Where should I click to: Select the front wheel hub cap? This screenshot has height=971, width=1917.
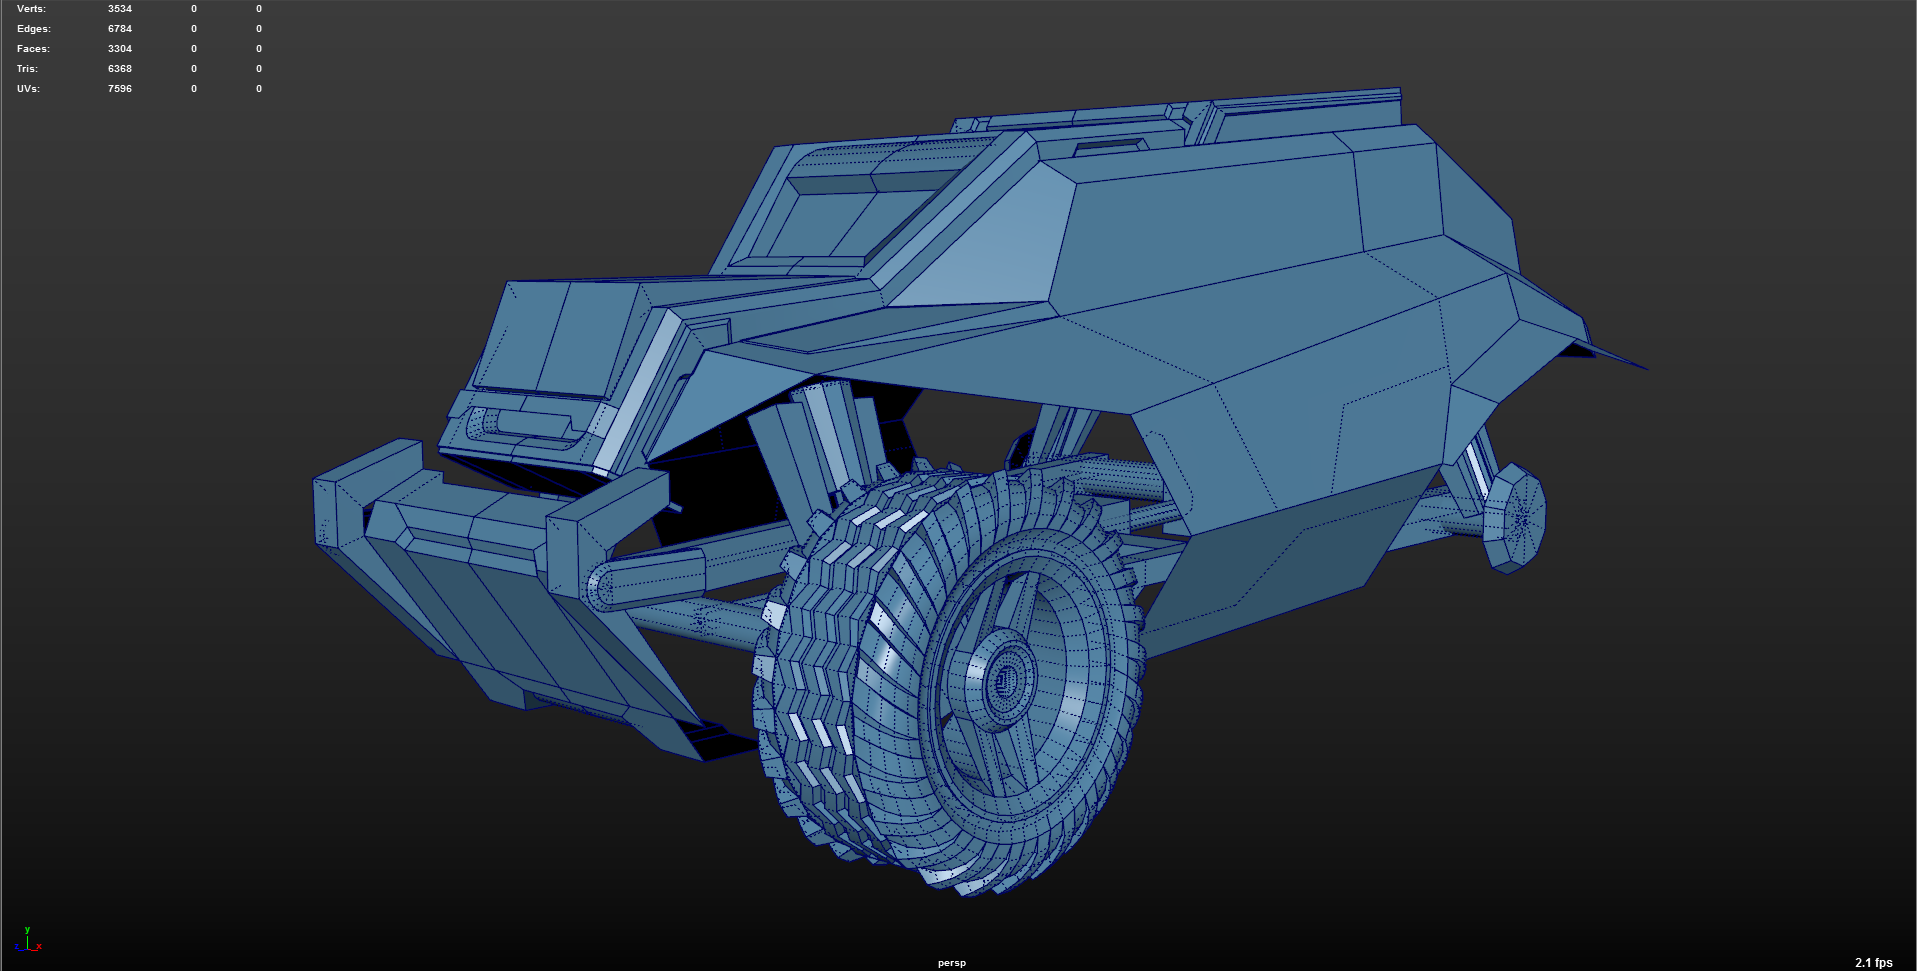1008,682
